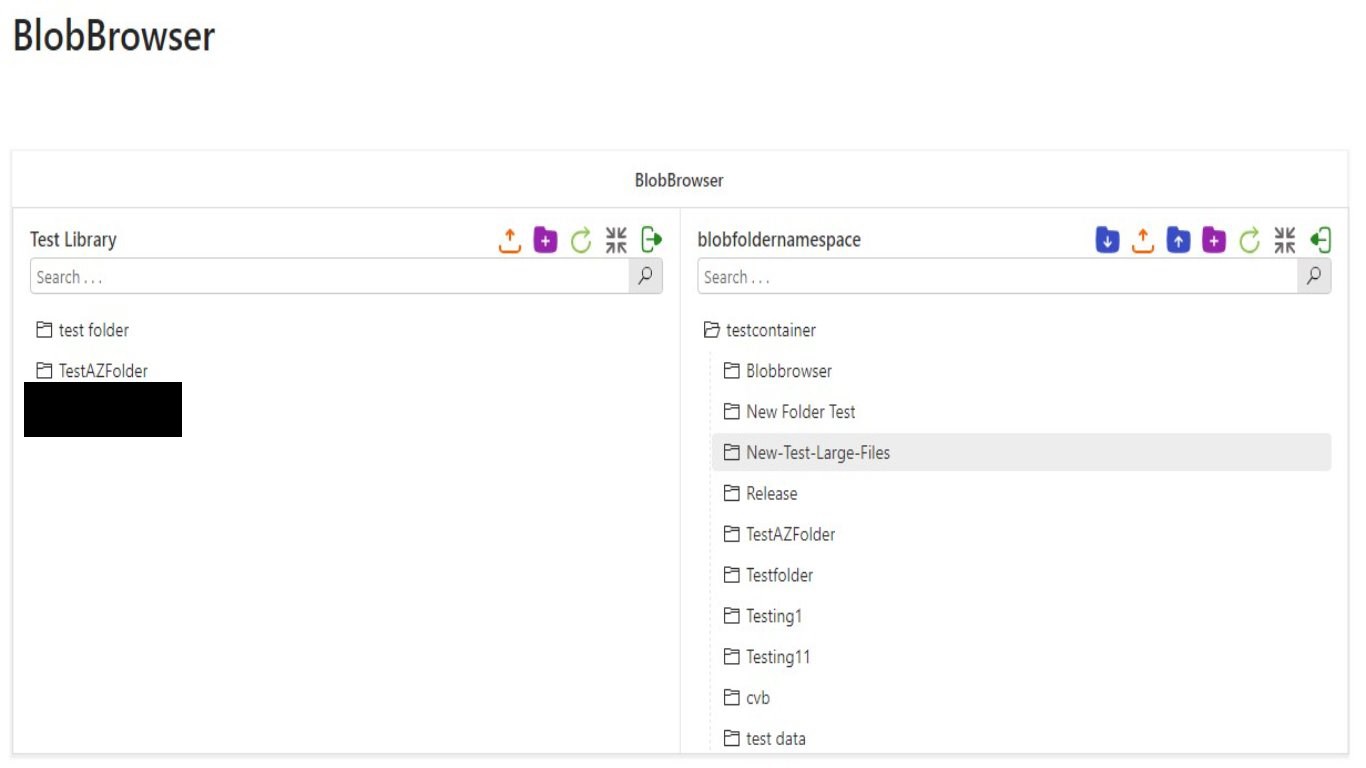Collapse all folders in Test Library
Viewport: 1366px width, 768px height.
pyautogui.click(x=616, y=240)
